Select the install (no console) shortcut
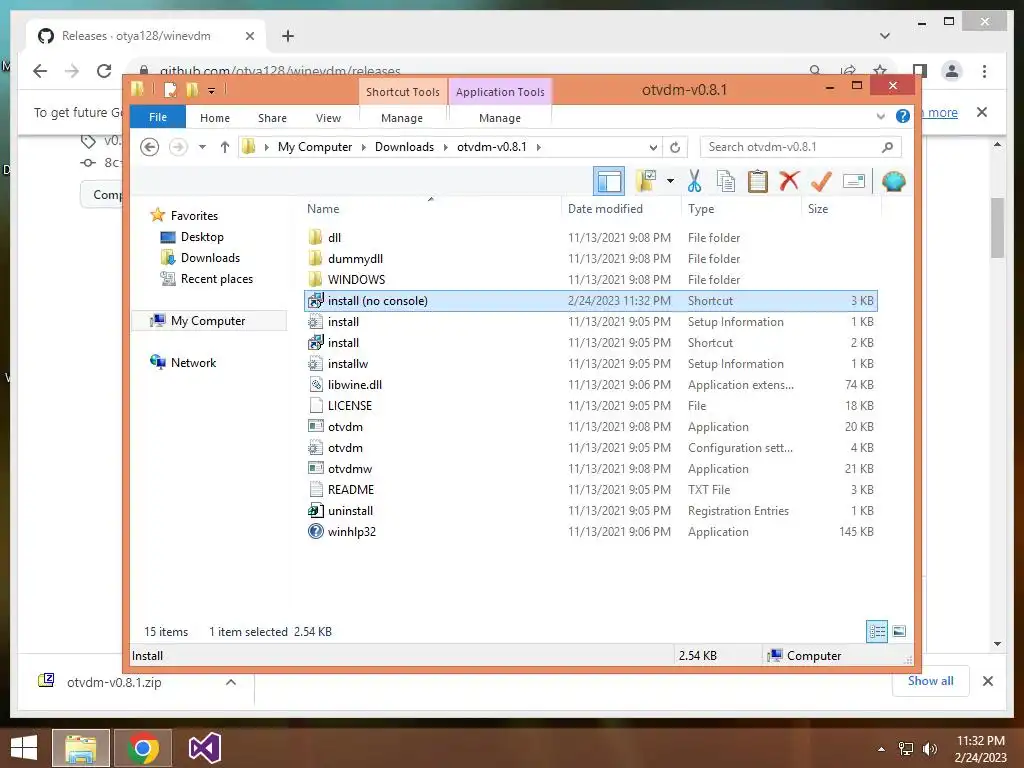This screenshot has width=1024, height=768. pyautogui.click(x=591, y=300)
